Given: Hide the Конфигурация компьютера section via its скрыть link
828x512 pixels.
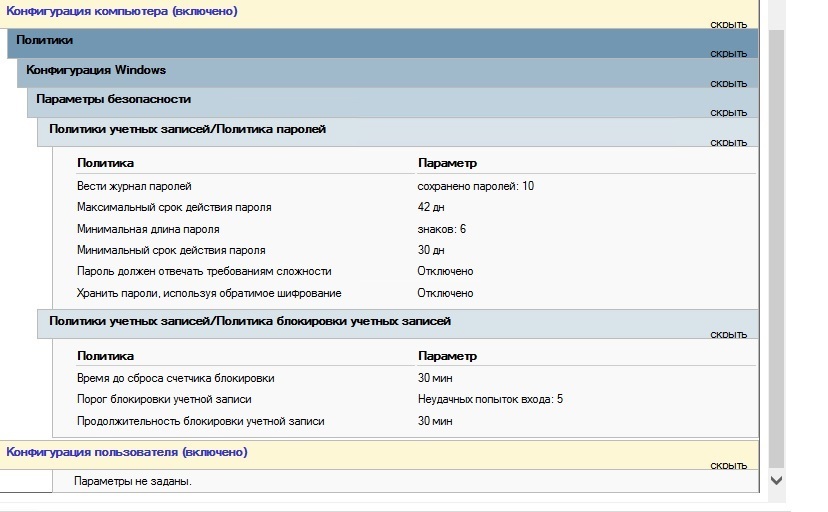Looking at the screenshot, I should point(728,23).
